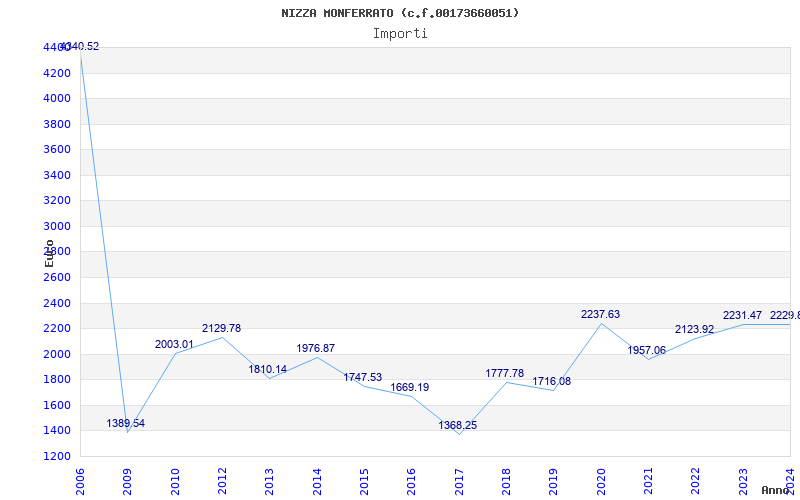The height and width of the screenshot is (500, 800).
Task: Click the 1400 y-axis tick label
Action: pyautogui.click(x=57, y=431)
